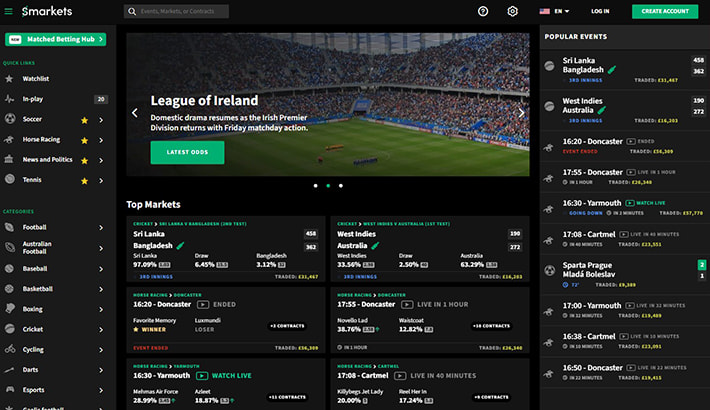Click the Watchlist star icon

pyautogui.click(x=9, y=79)
